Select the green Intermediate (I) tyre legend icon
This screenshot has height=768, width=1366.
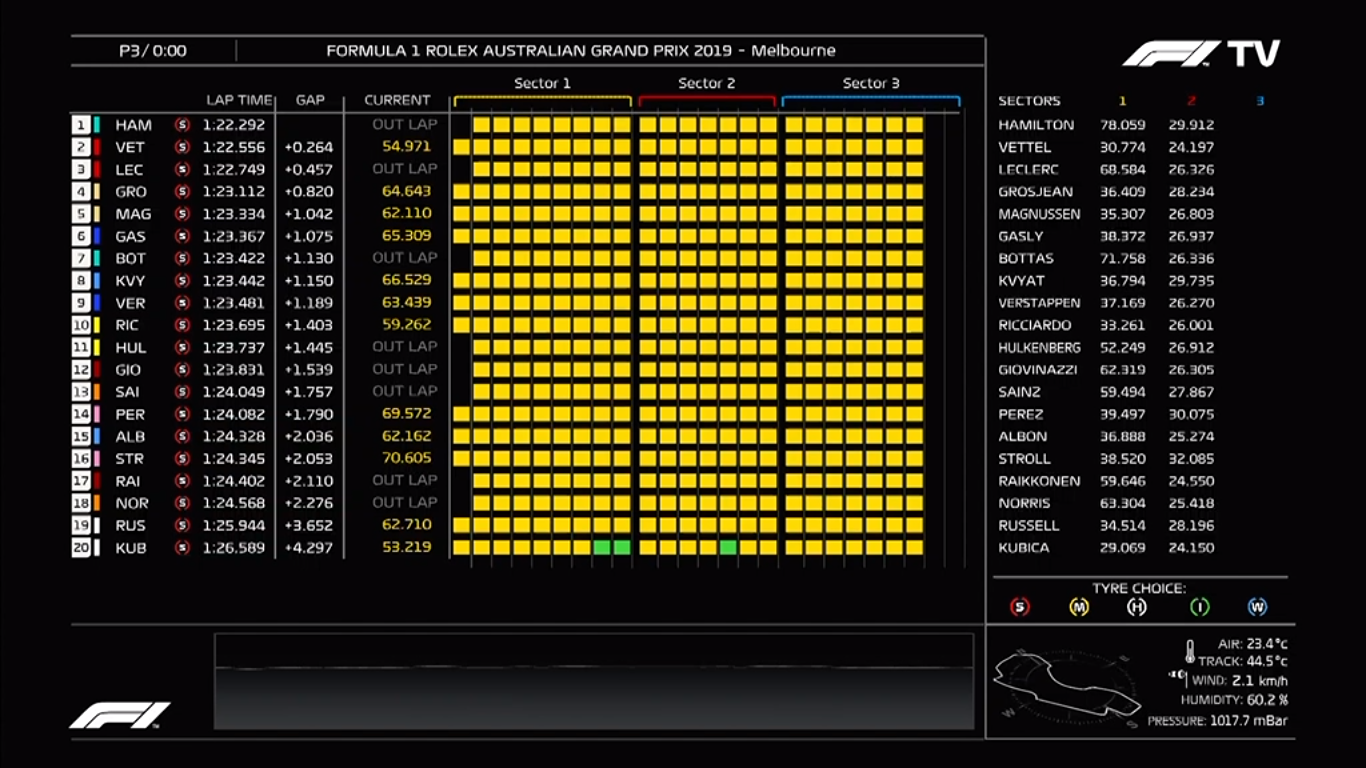point(1199,607)
